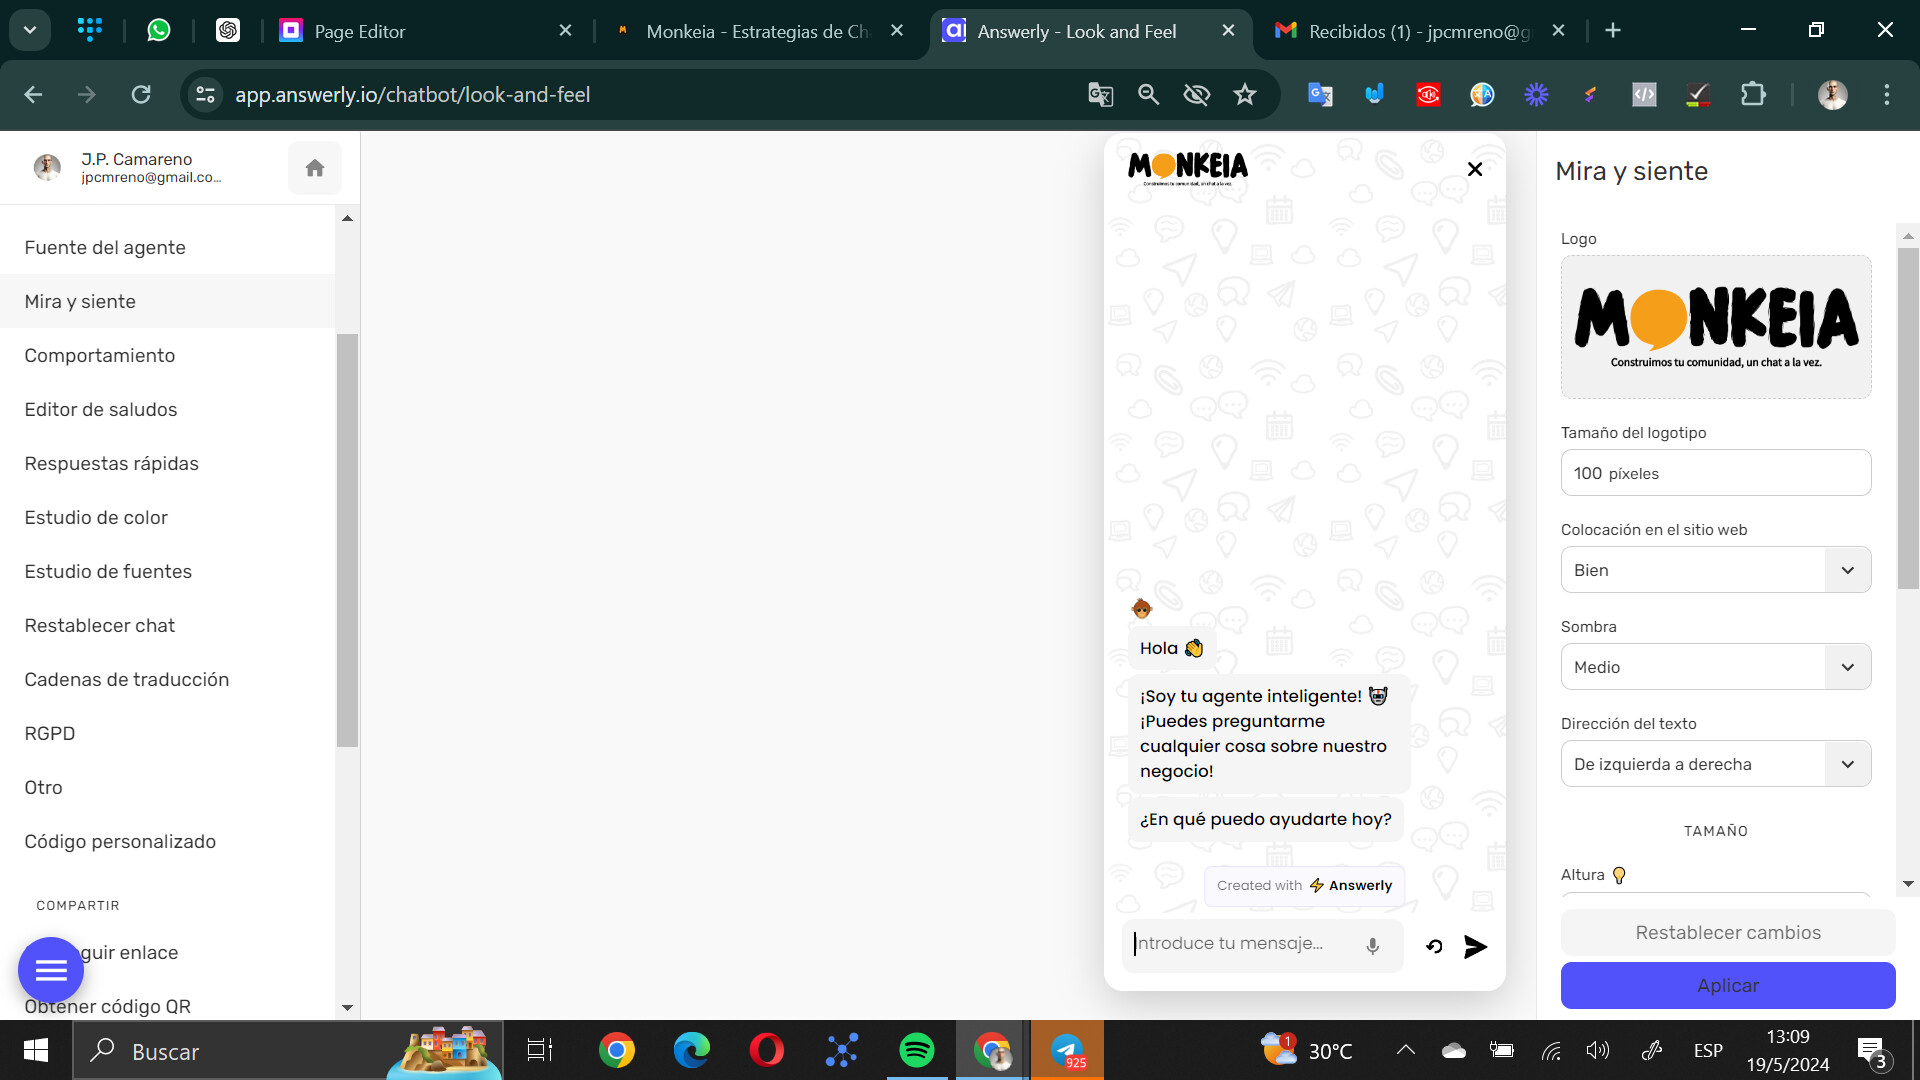This screenshot has height=1080, width=1920.
Task: Click the Altura lightbulb hint icon
Action: click(1619, 875)
